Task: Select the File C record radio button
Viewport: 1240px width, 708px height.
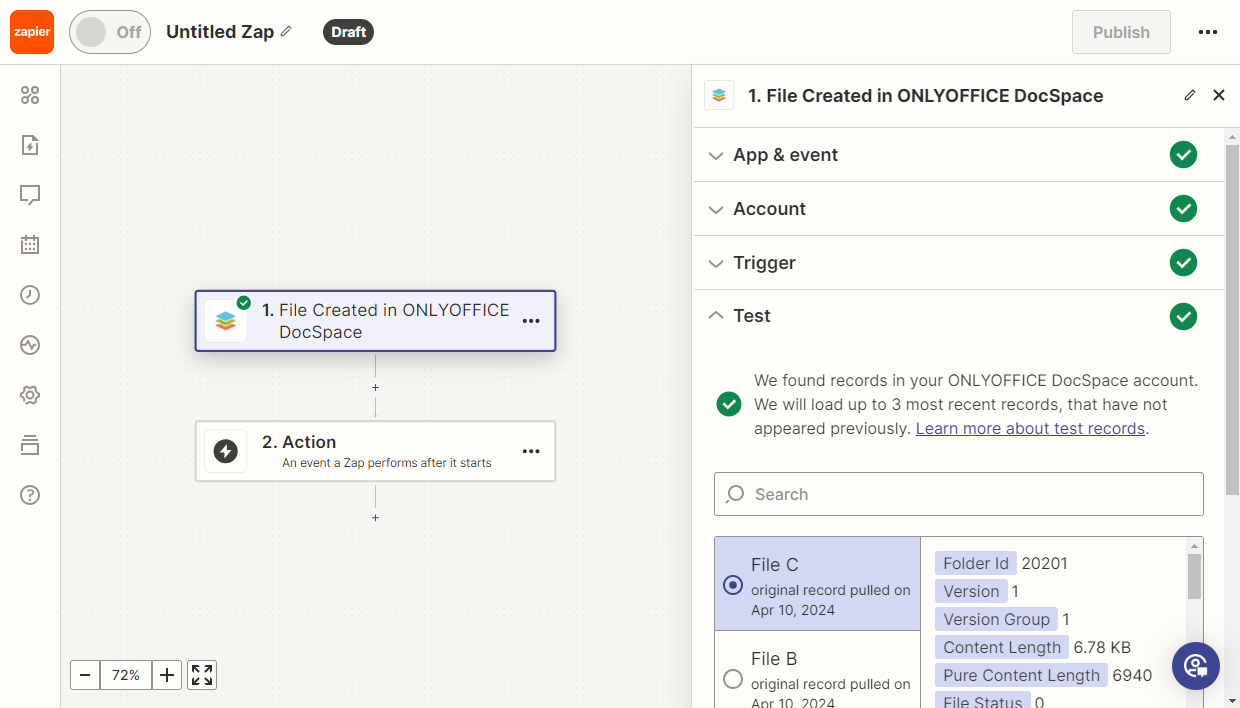Action: point(733,585)
